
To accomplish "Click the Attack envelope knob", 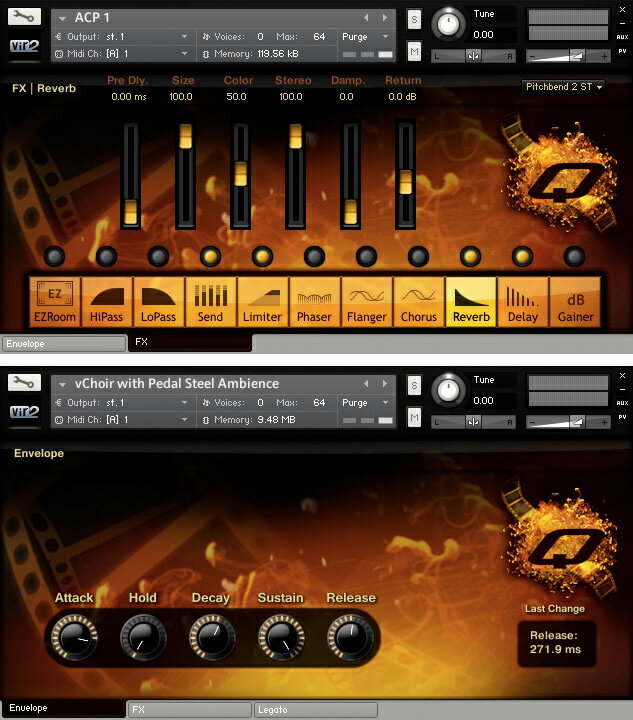I will (x=73, y=635).
